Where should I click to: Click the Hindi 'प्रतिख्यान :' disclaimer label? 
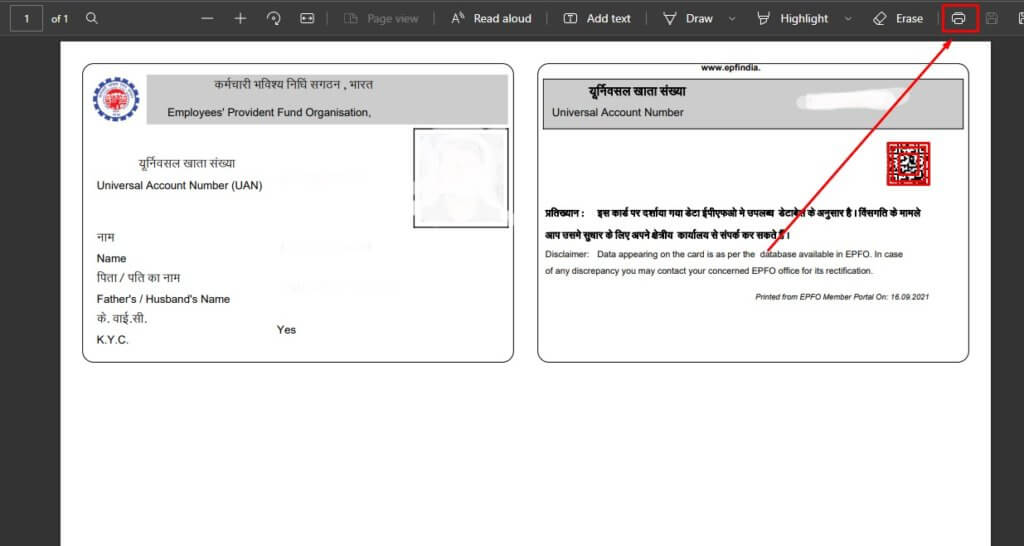coord(565,213)
